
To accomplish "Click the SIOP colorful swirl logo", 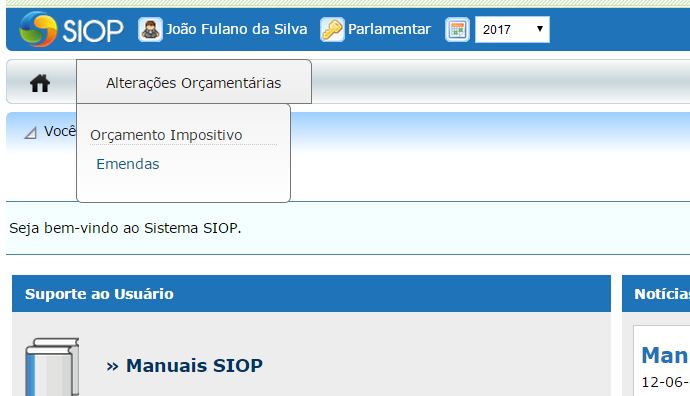I will tap(38, 29).
